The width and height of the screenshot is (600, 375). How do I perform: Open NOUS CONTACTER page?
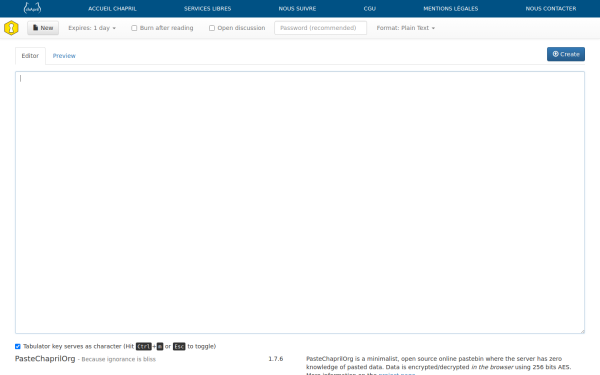551,8
